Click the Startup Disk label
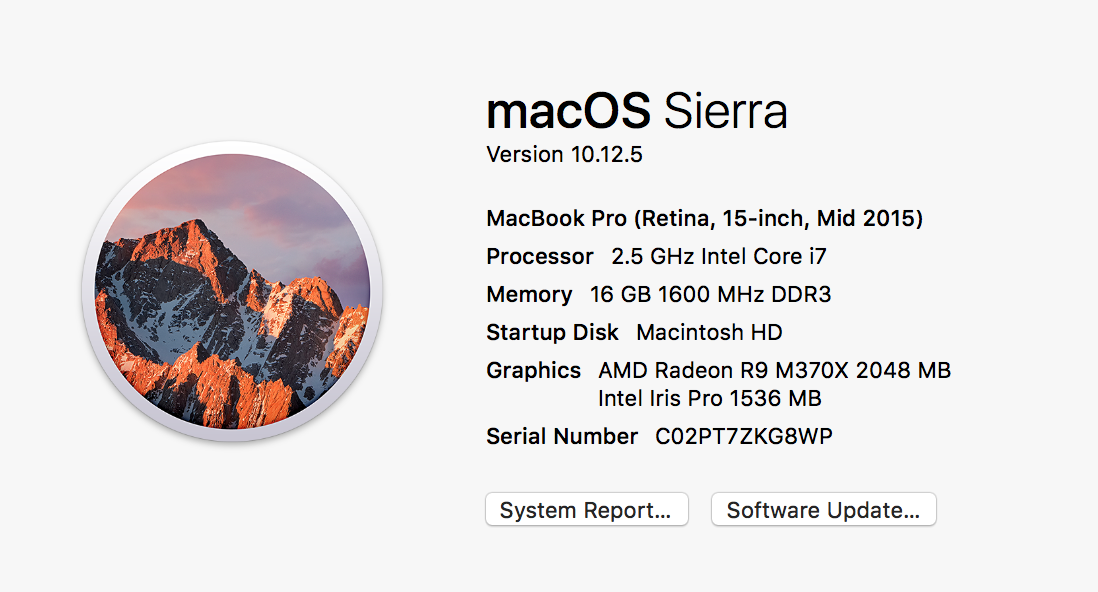The width and height of the screenshot is (1098, 592). point(553,332)
